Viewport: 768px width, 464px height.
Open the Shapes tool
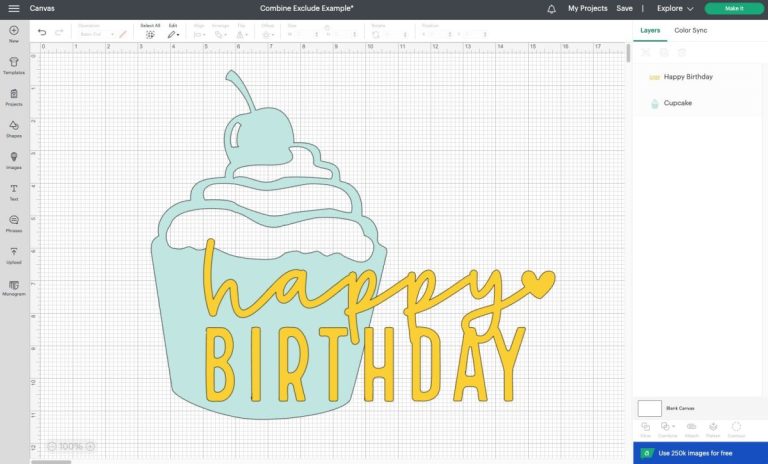coord(14,128)
